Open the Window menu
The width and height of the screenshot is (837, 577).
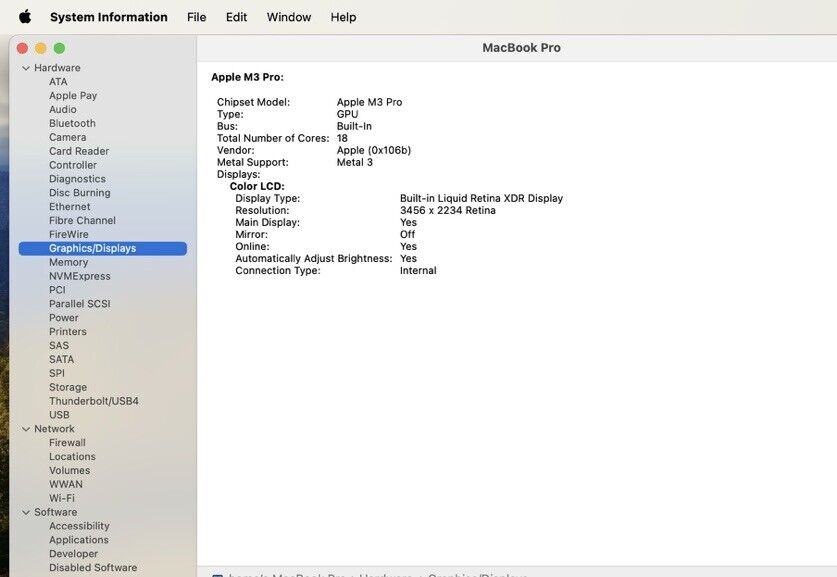(x=288, y=17)
